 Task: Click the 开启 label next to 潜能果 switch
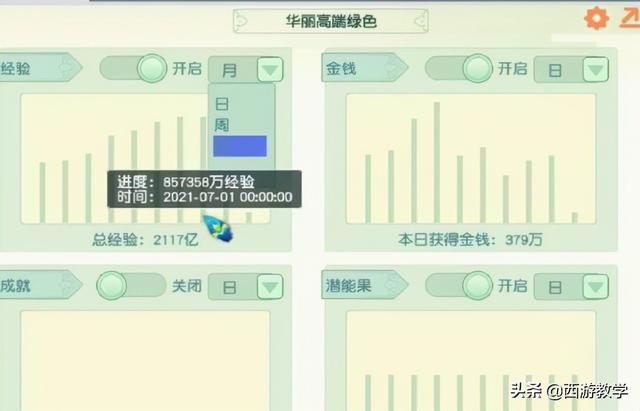[x=513, y=286]
